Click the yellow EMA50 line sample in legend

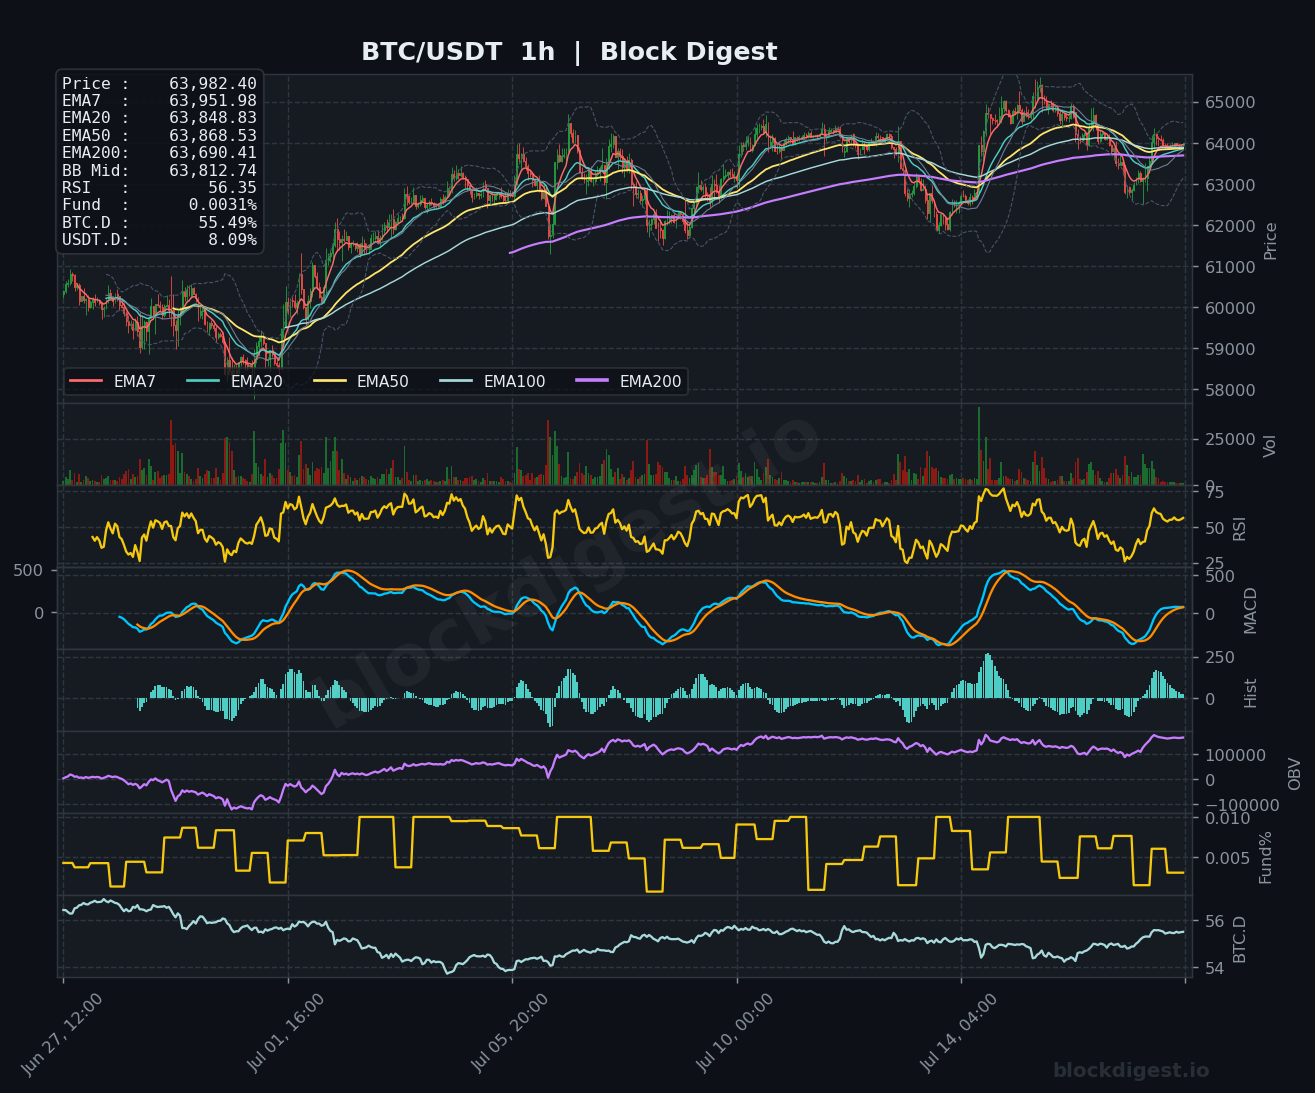(329, 381)
